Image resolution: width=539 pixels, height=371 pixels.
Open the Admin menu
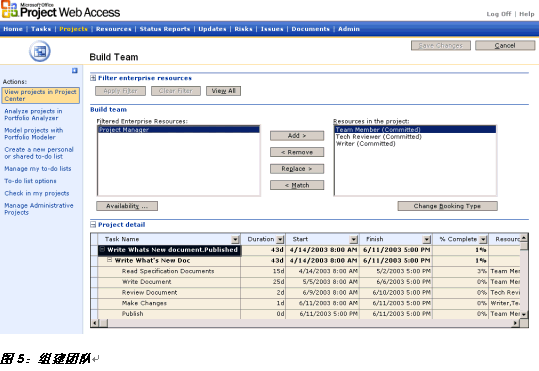[x=349, y=29]
